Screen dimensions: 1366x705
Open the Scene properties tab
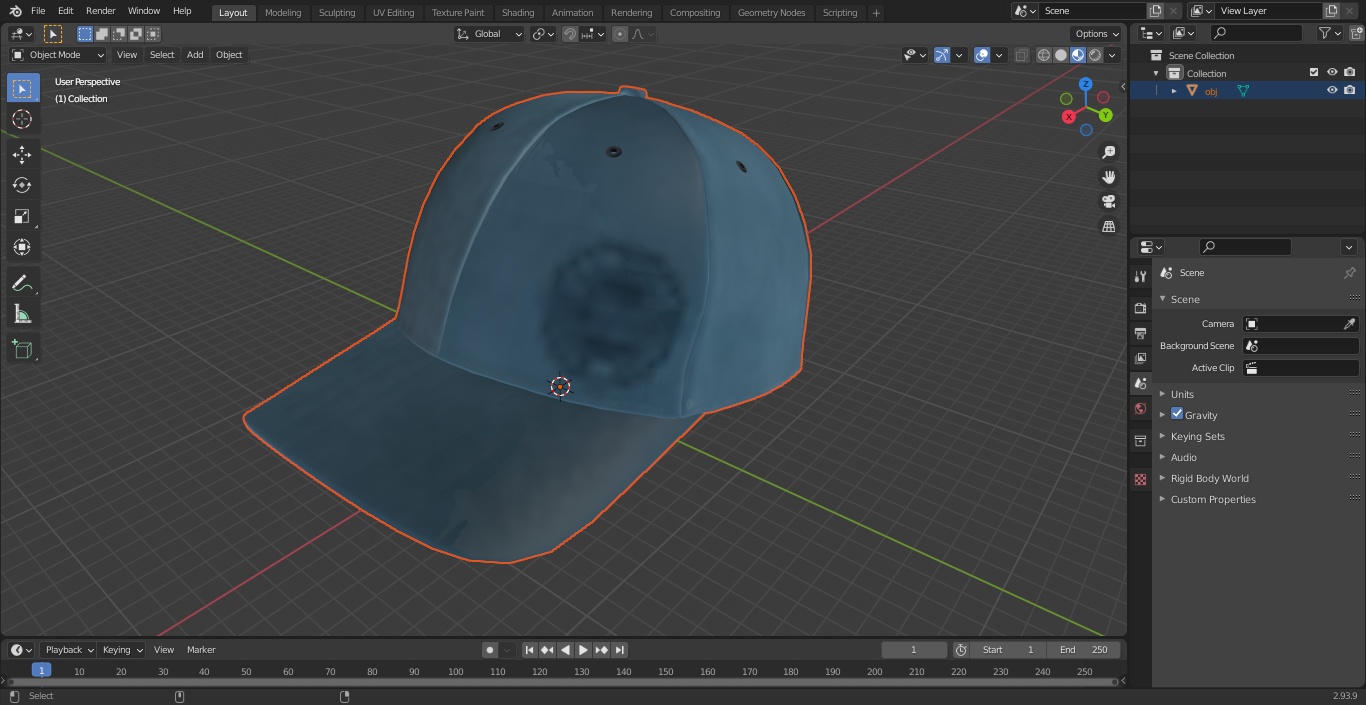(1140, 383)
